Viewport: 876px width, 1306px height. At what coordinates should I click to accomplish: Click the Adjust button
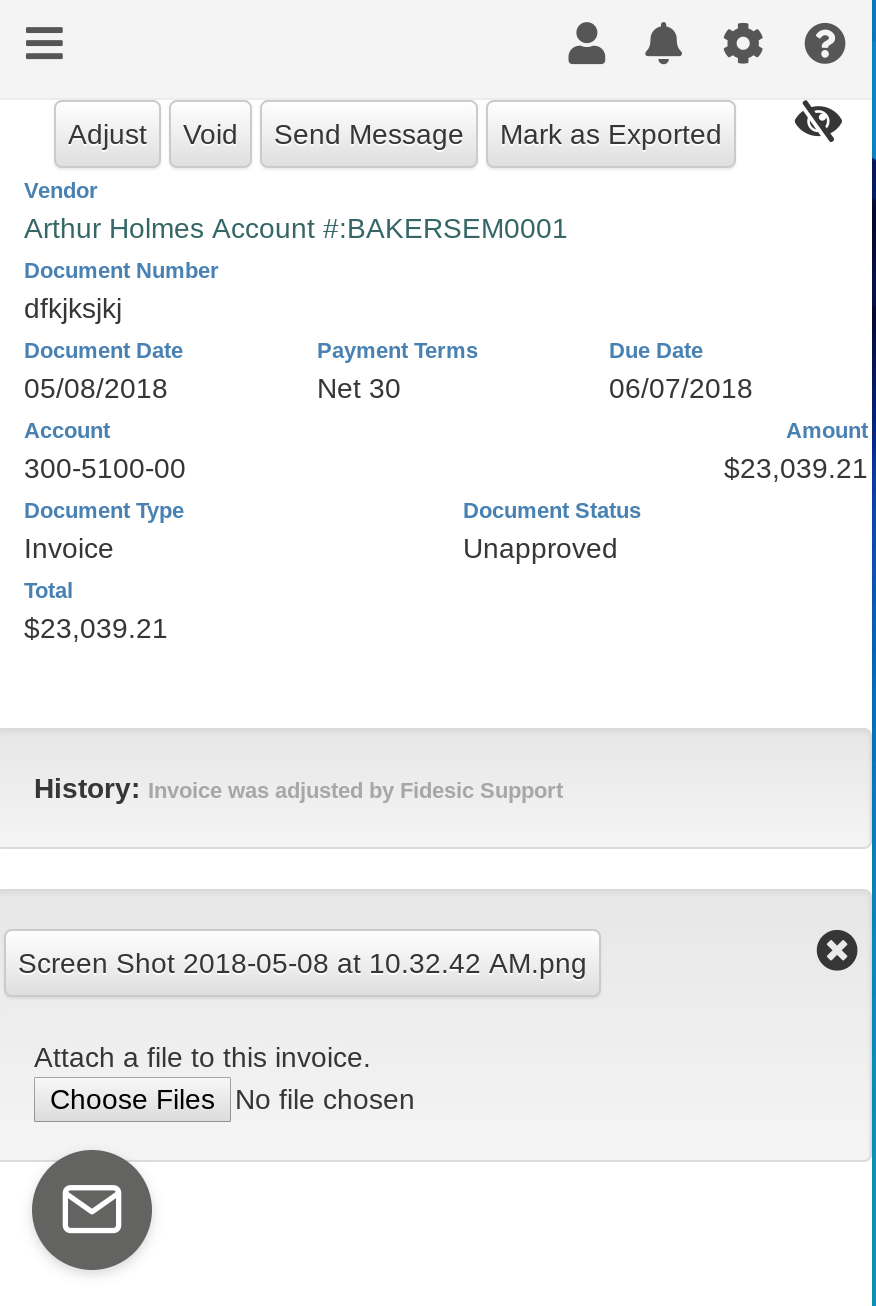click(107, 134)
